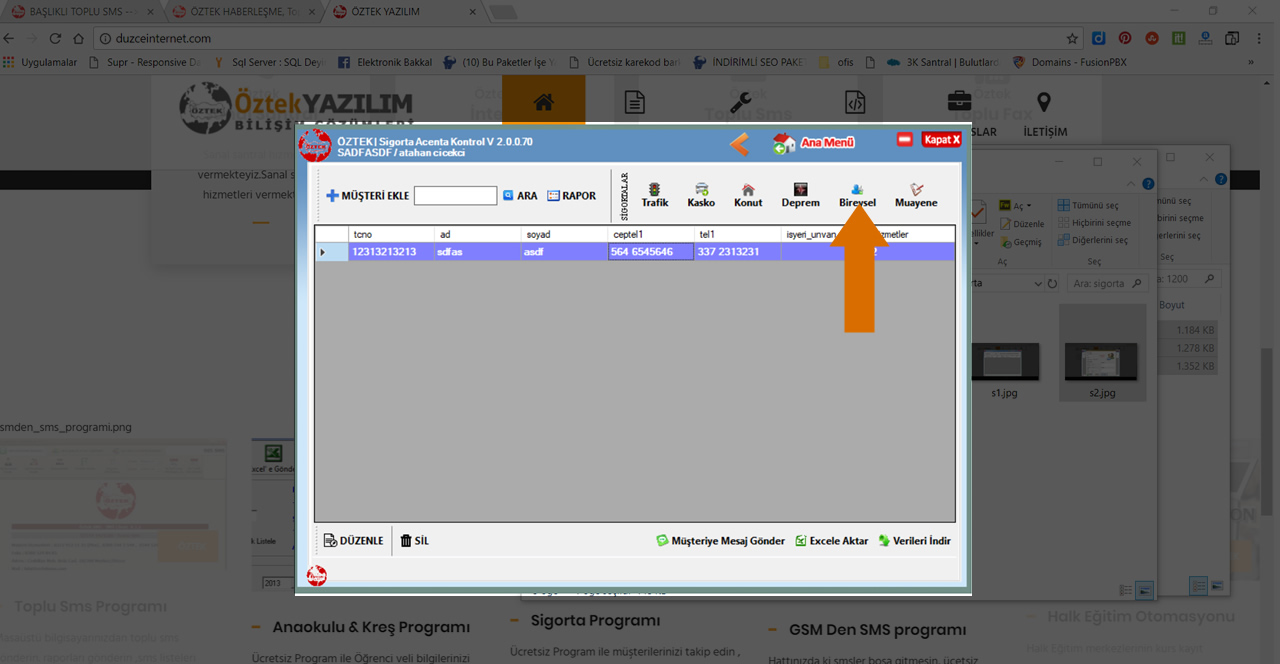Image resolution: width=1280 pixels, height=664 pixels.
Task: Sort by the ad column header
Action: [x=477, y=234]
